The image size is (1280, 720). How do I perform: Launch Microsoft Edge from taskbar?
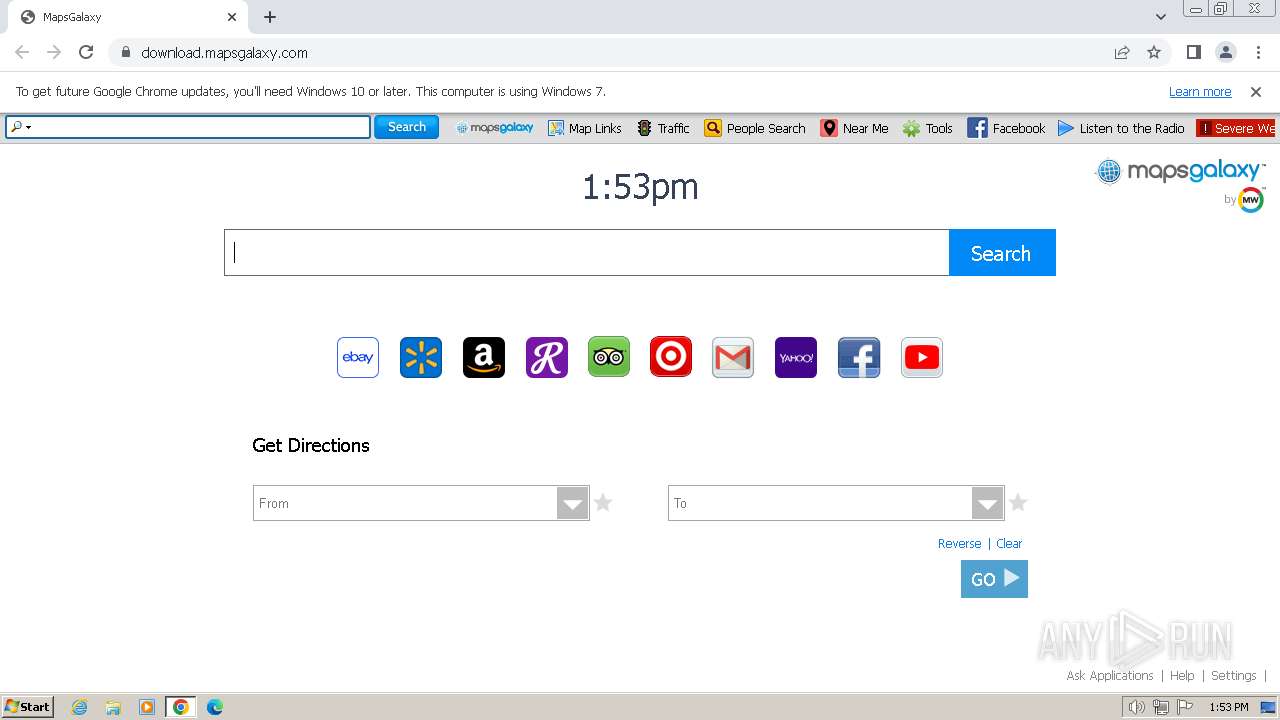[x=215, y=707]
